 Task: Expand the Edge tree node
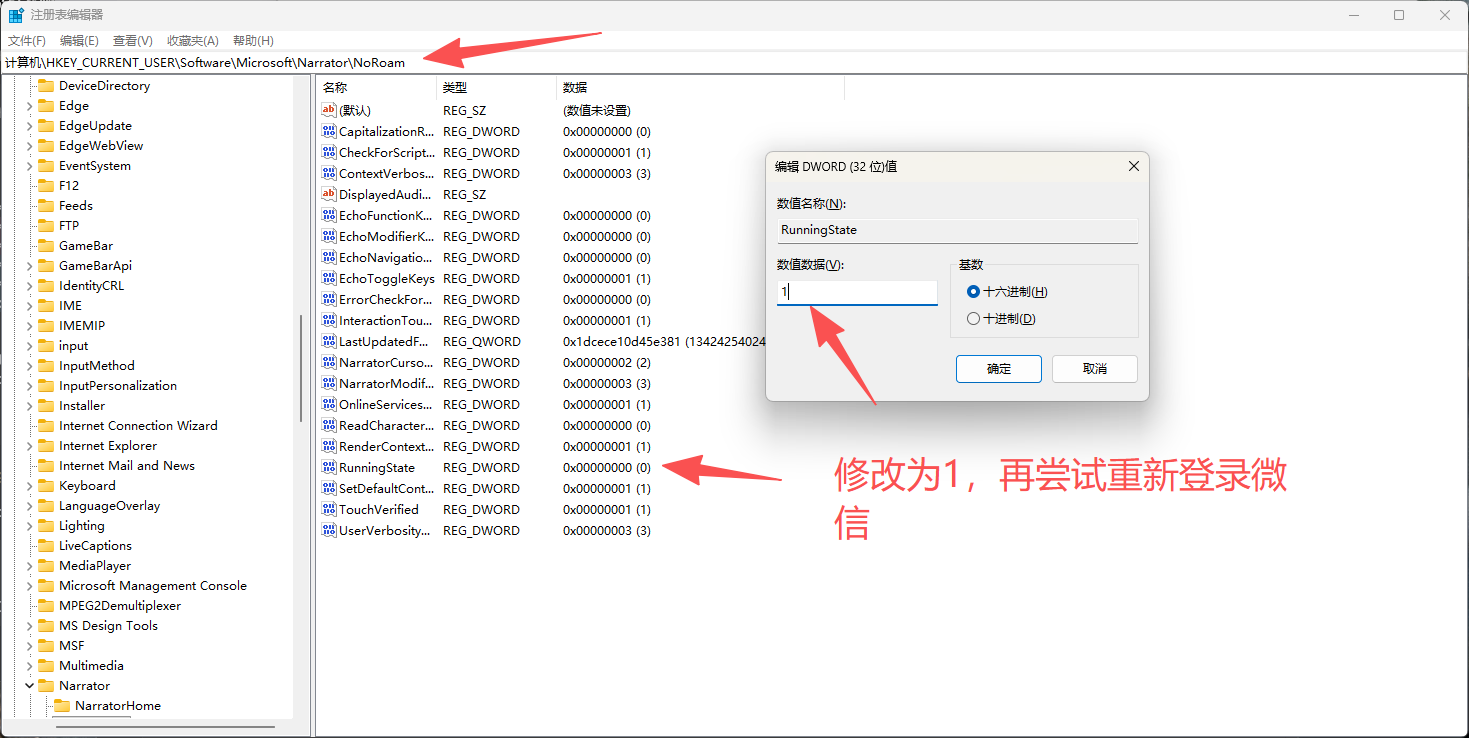tap(29, 105)
